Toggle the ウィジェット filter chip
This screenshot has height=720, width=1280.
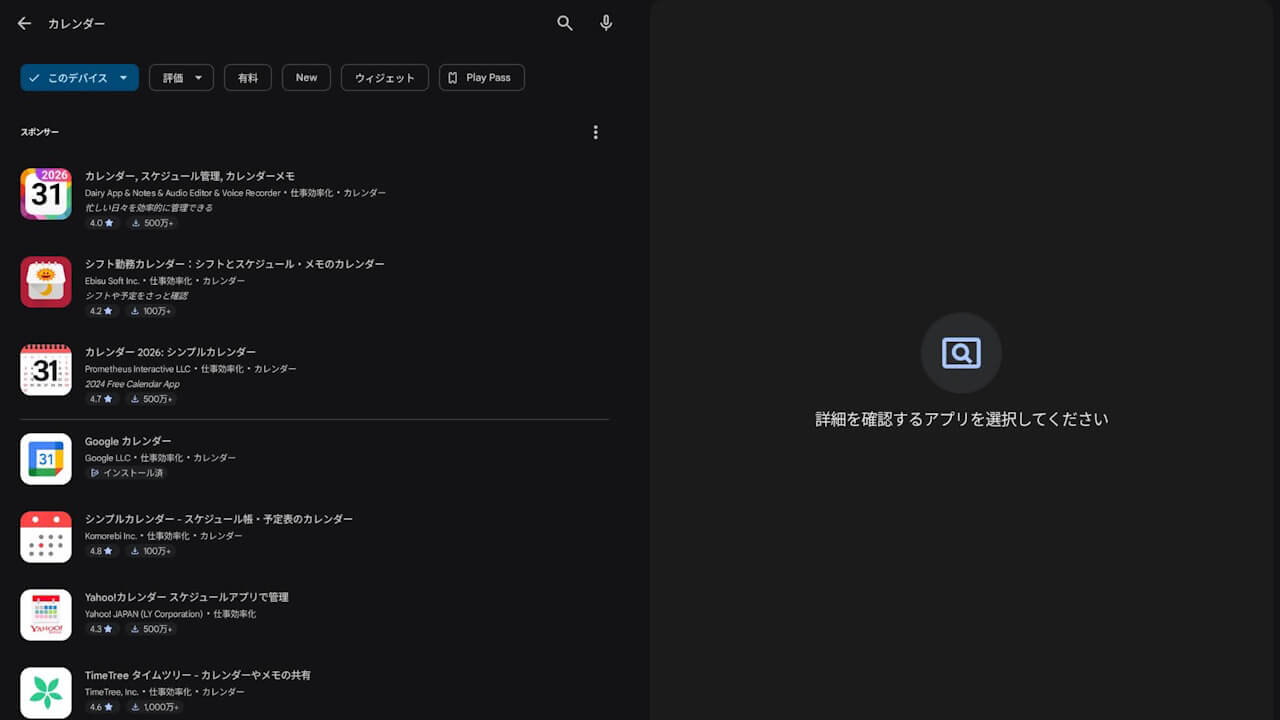[384, 77]
